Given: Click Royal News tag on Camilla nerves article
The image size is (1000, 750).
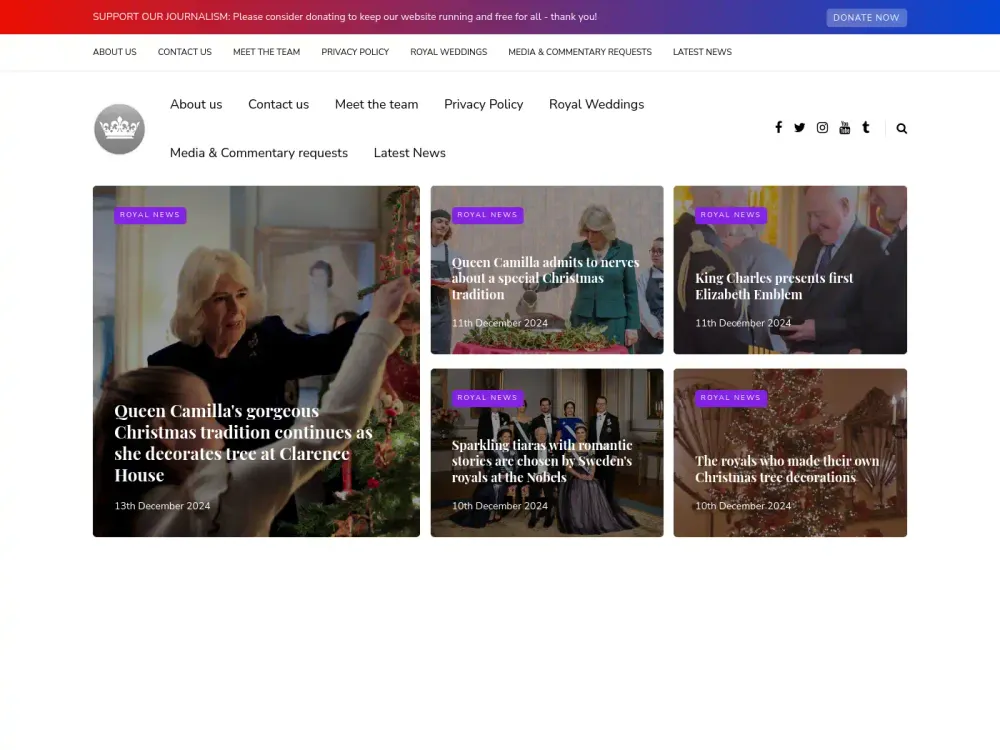Looking at the screenshot, I should point(487,215).
